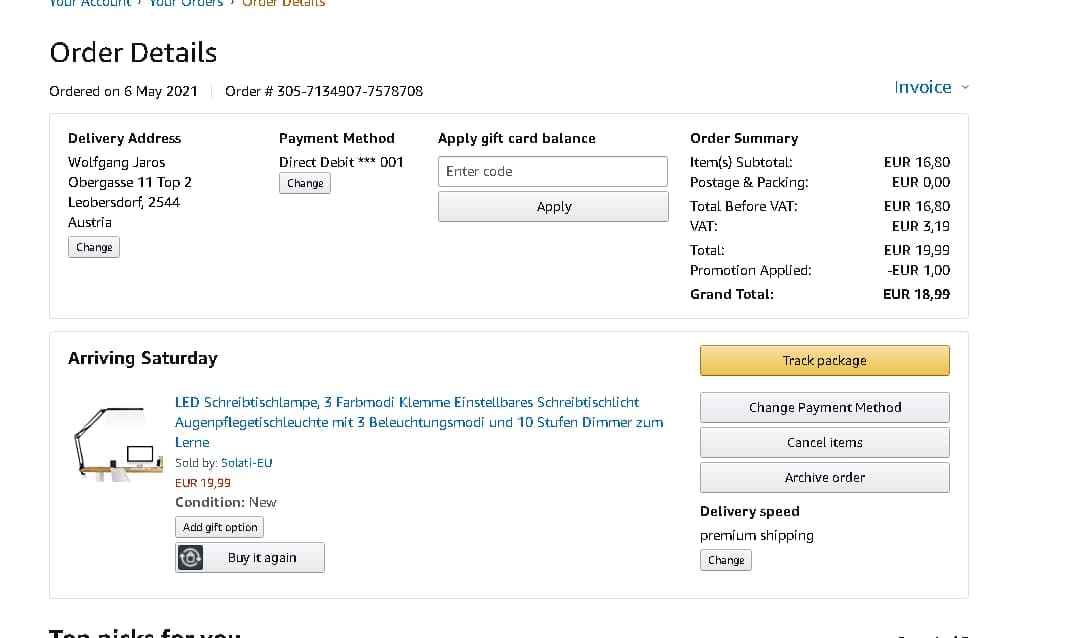Change the premium shipping delivery speed
Viewport: 1071px width, 638px height.
pyautogui.click(x=725, y=560)
